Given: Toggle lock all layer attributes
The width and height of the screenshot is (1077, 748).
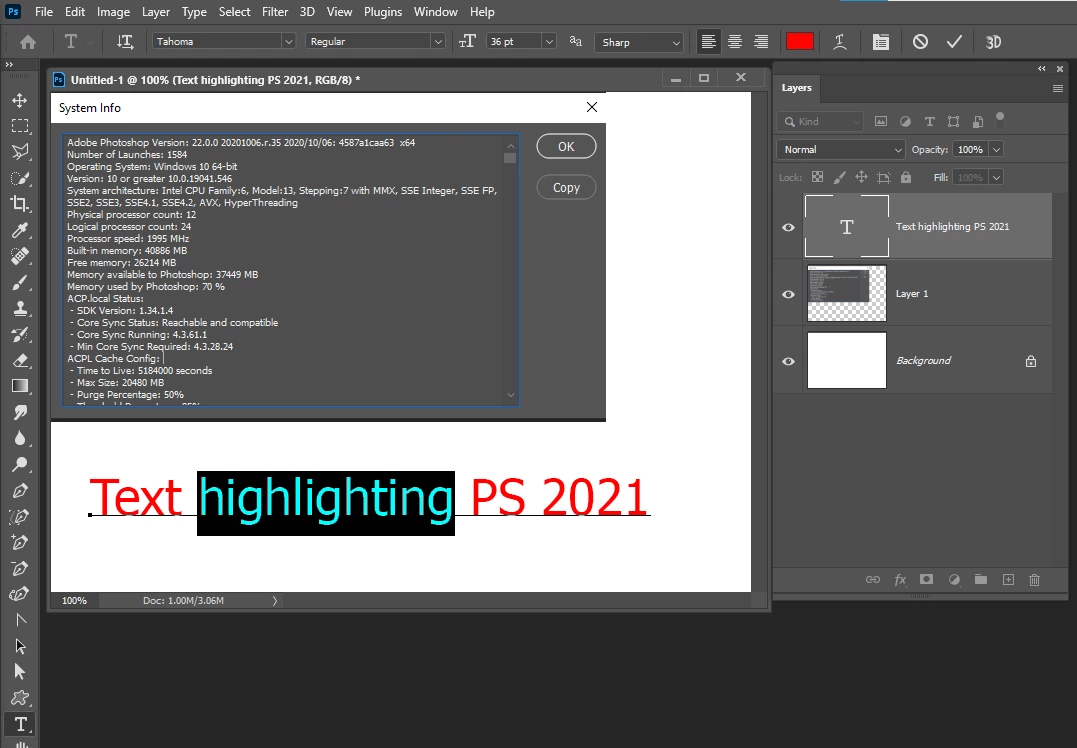Looking at the screenshot, I should 906,177.
